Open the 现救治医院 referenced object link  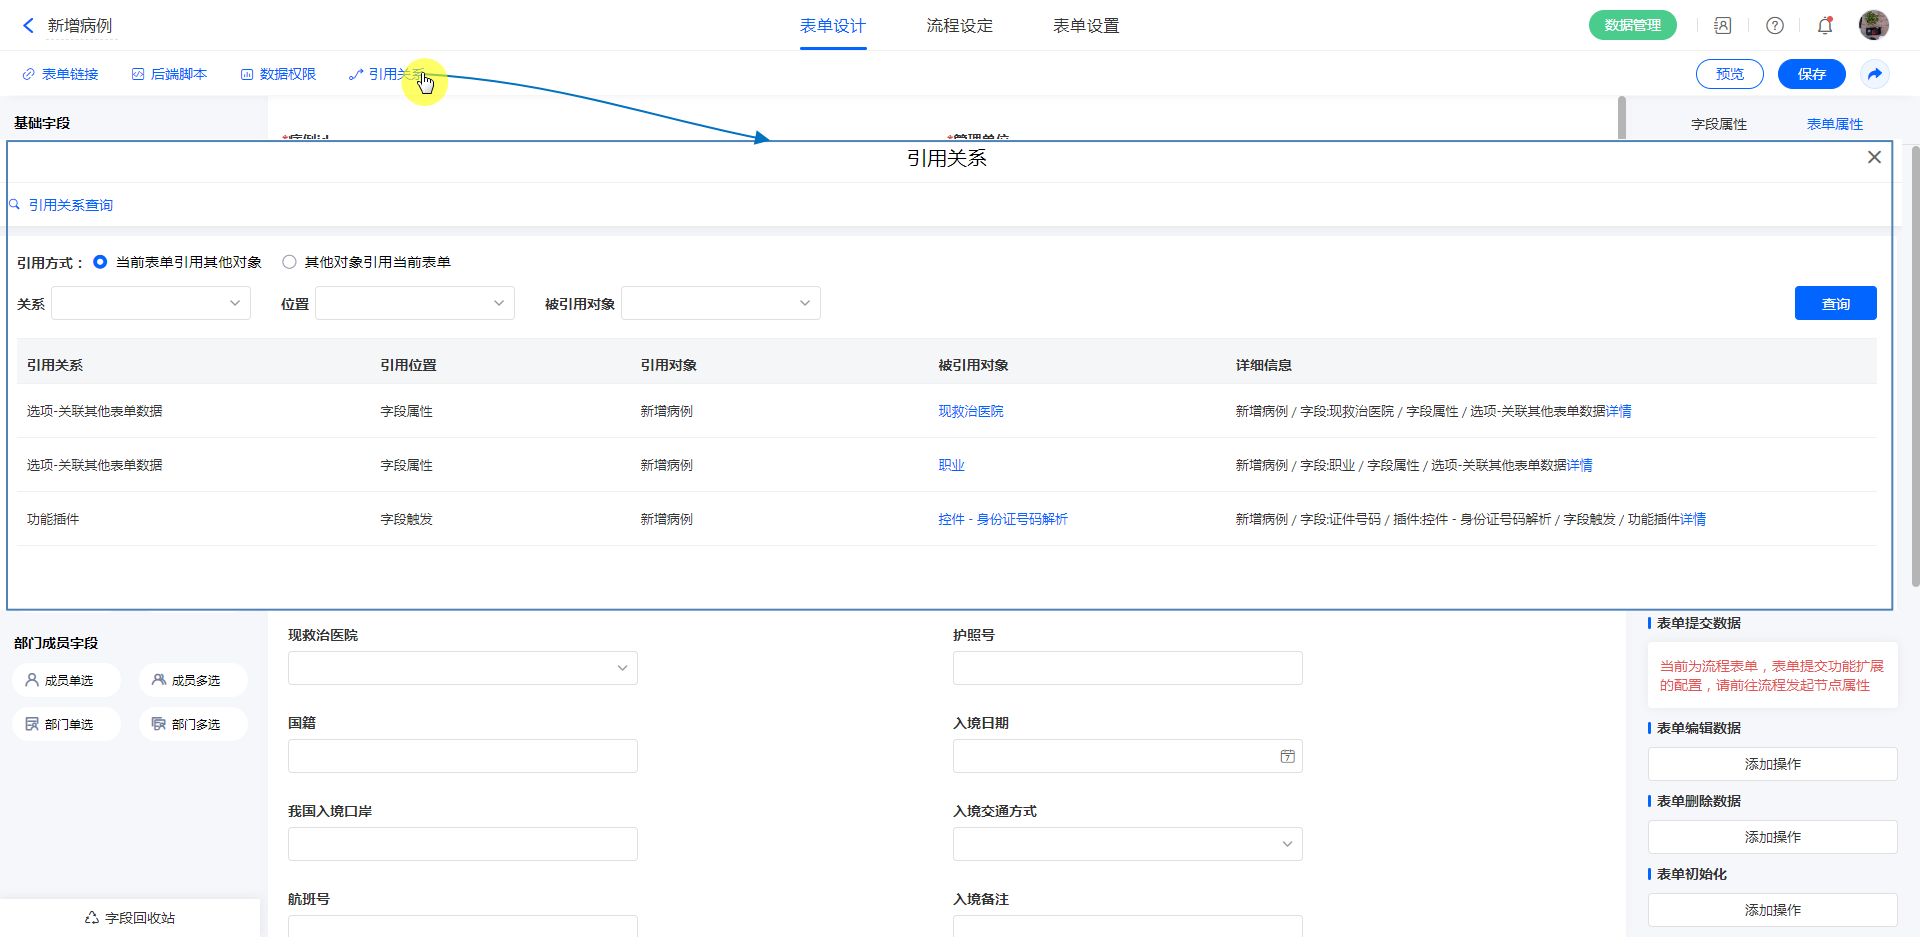tap(970, 411)
